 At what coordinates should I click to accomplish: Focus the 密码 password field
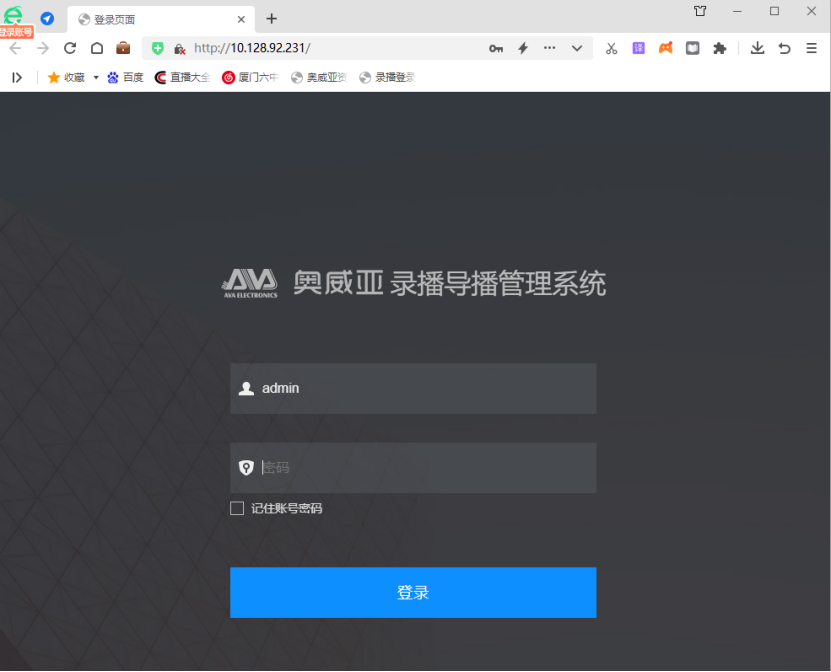(x=413, y=467)
